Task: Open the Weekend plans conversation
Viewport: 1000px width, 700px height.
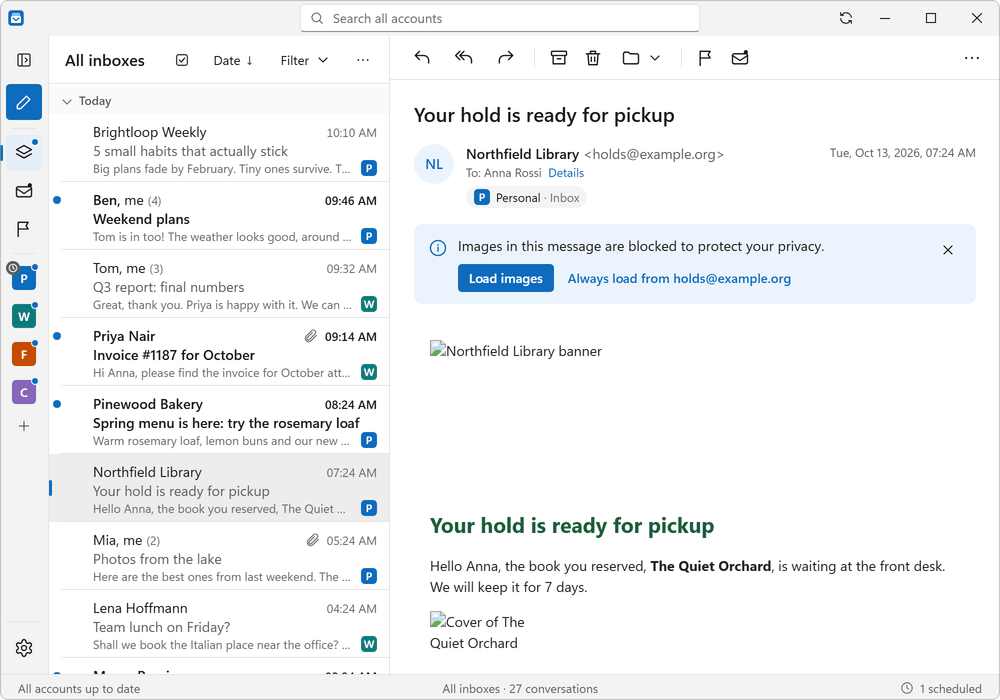Action: pyautogui.click(x=219, y=216)
